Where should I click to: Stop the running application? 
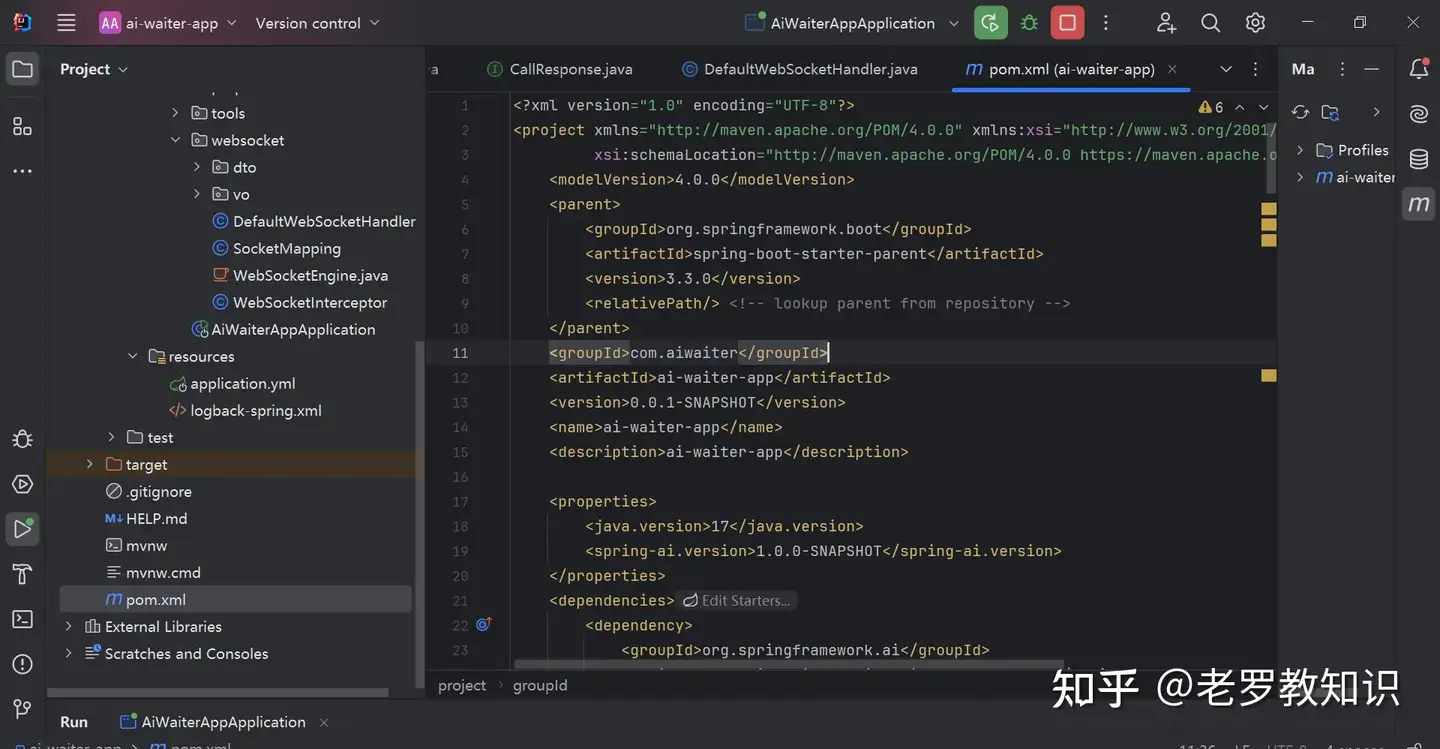[x=1067, y=23]
